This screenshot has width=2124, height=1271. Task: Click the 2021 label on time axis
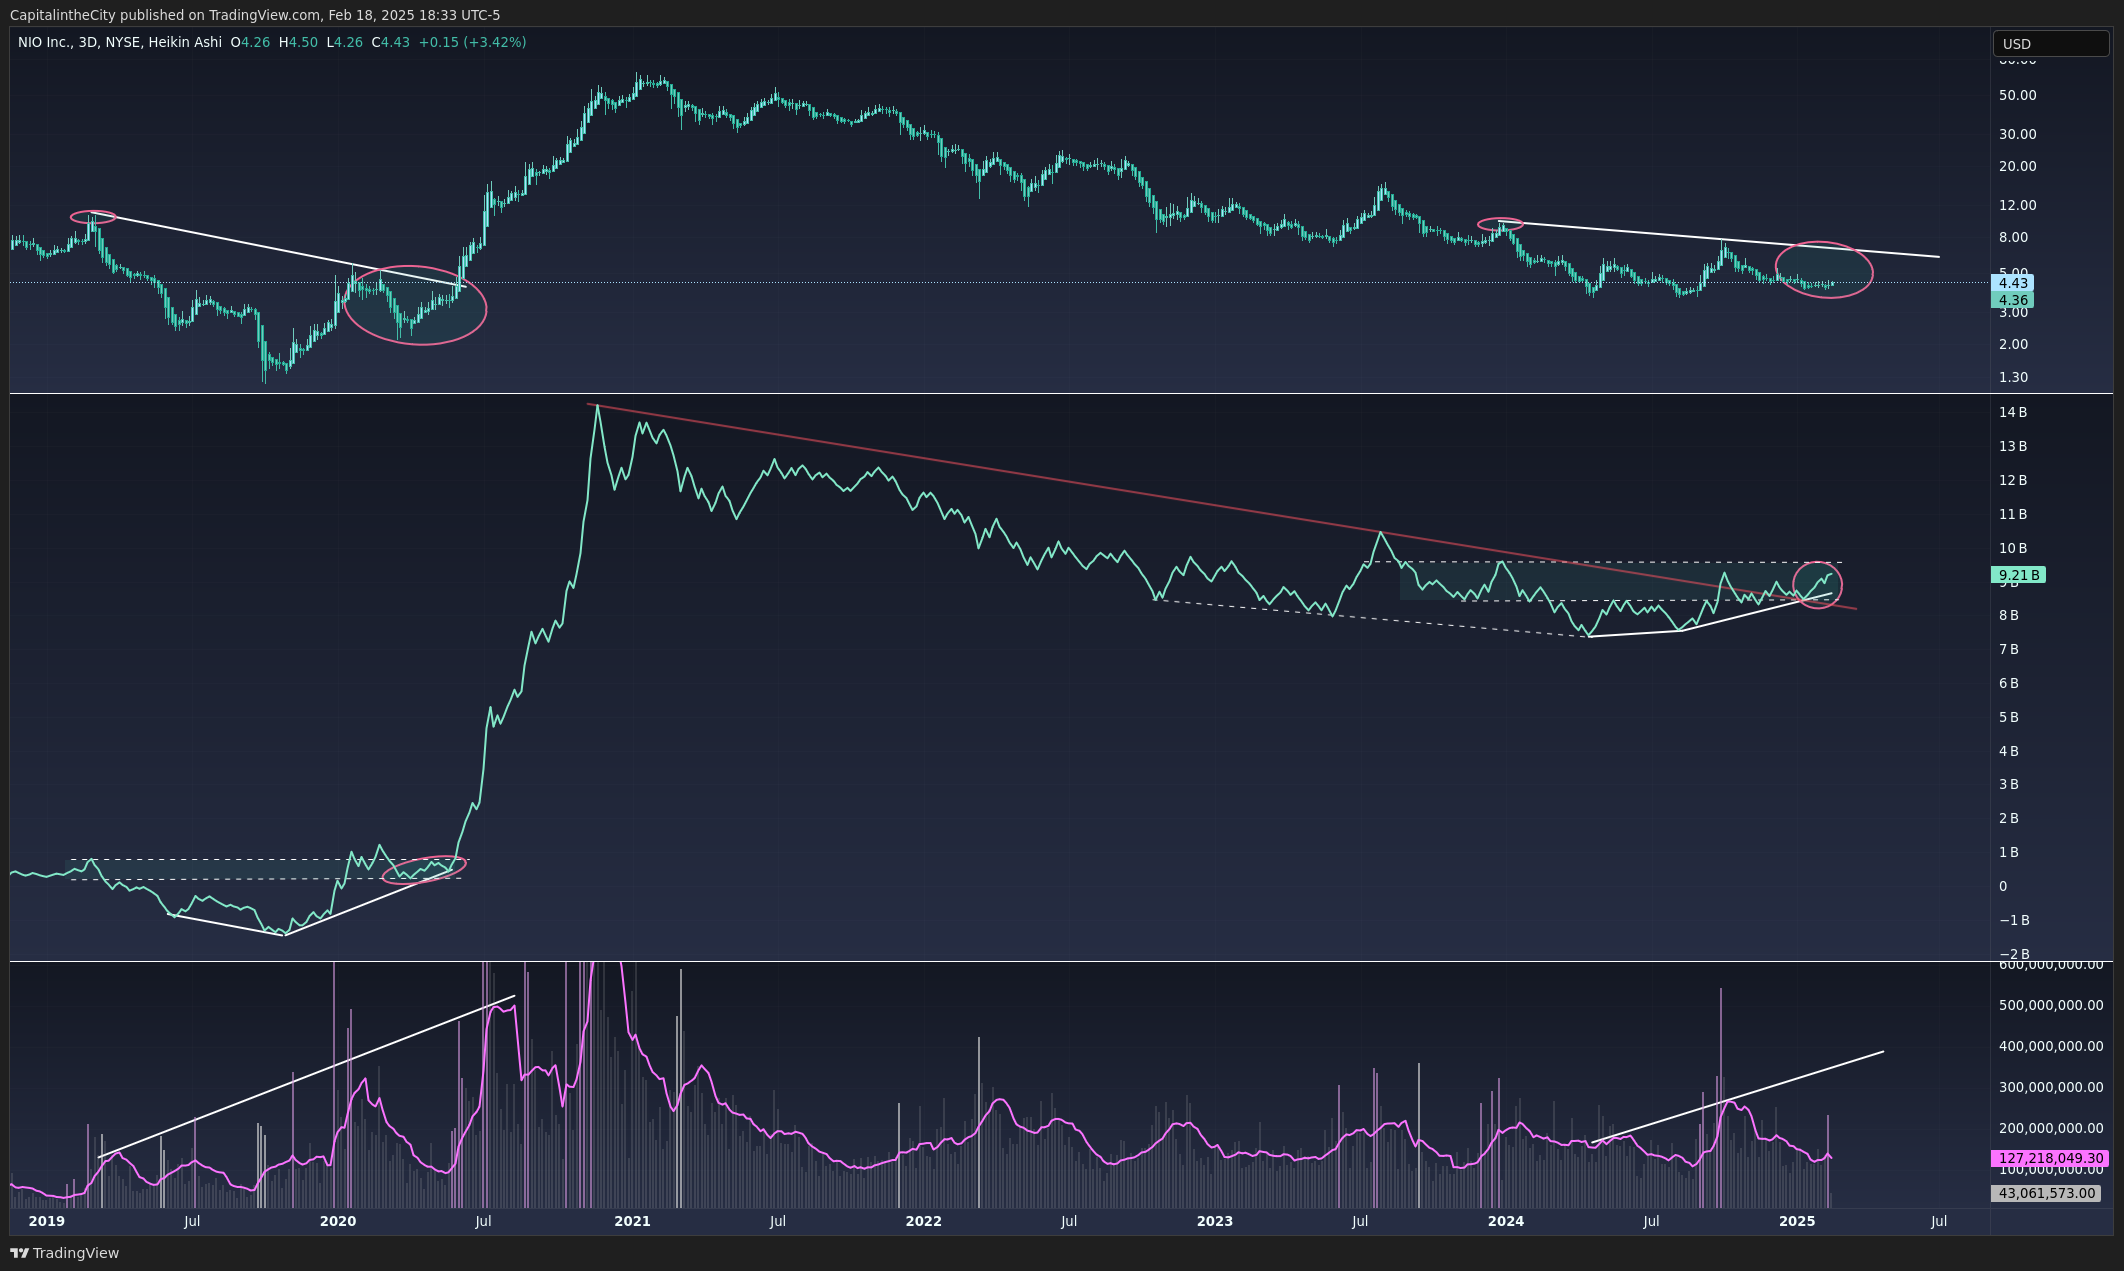(632, 1221)
